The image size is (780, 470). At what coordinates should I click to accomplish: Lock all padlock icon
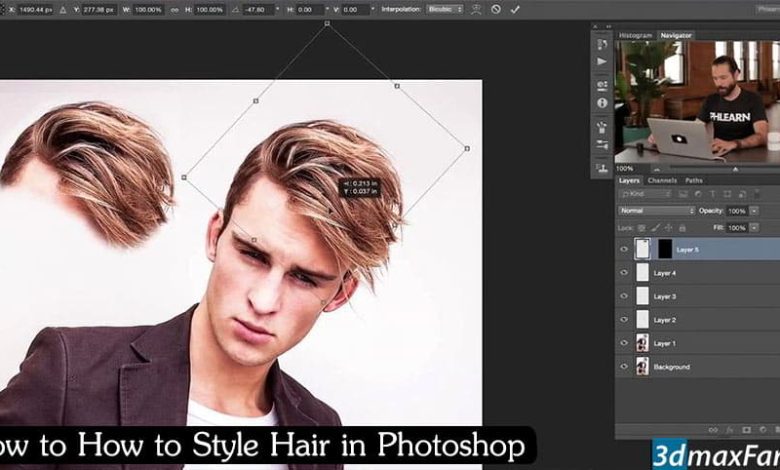(x=682, y=228)
